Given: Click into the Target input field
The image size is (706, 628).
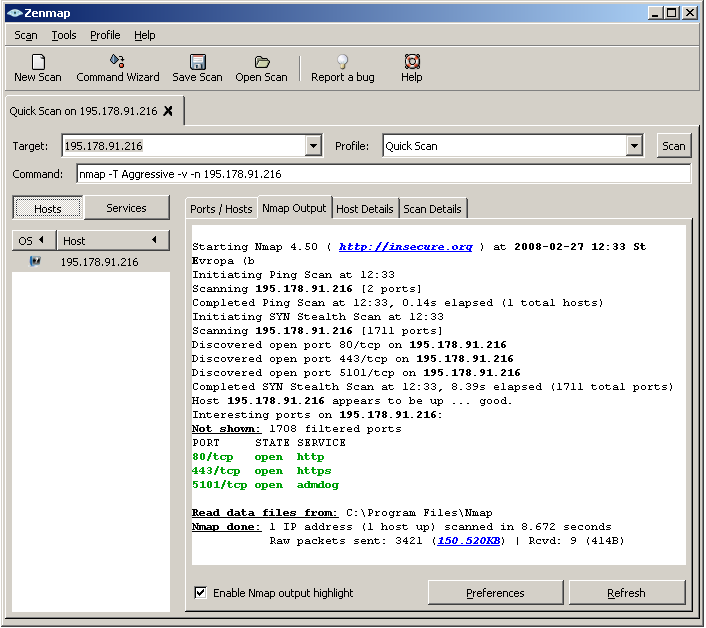Looking at the screenshot, I should 184,146.
